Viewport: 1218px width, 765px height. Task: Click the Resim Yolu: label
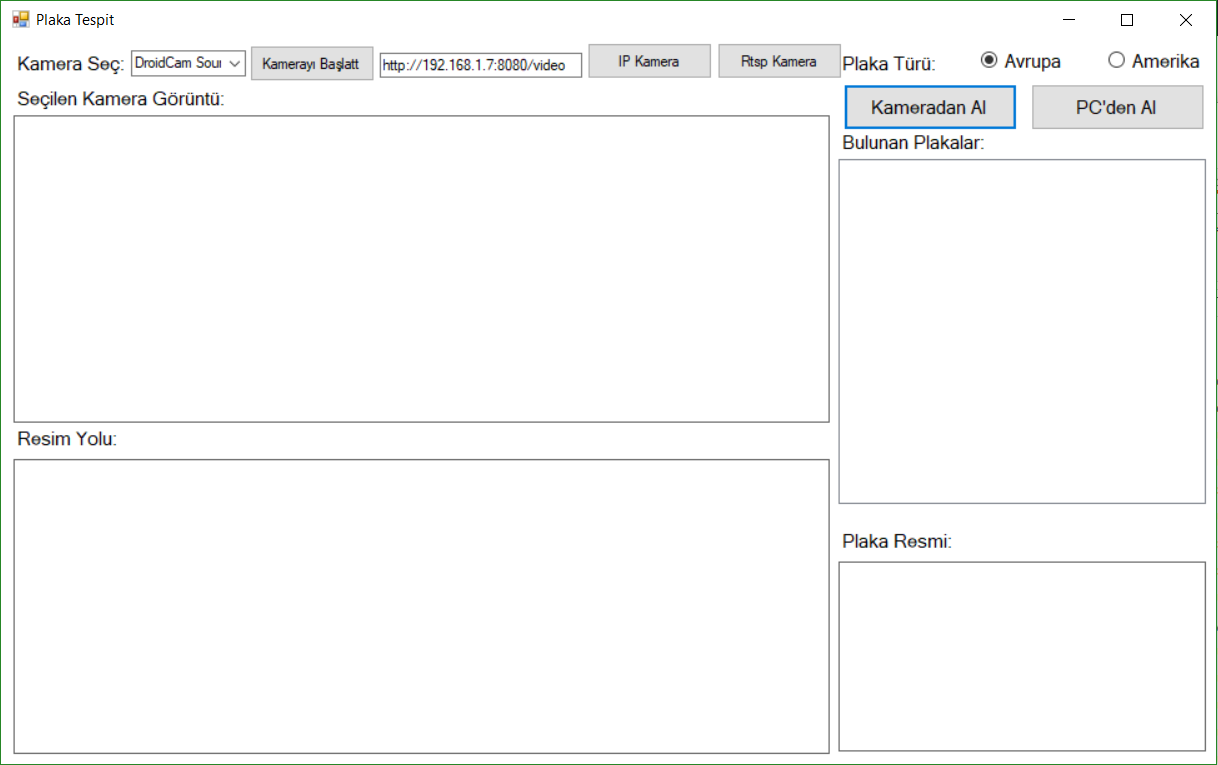[x=68, y=438]
